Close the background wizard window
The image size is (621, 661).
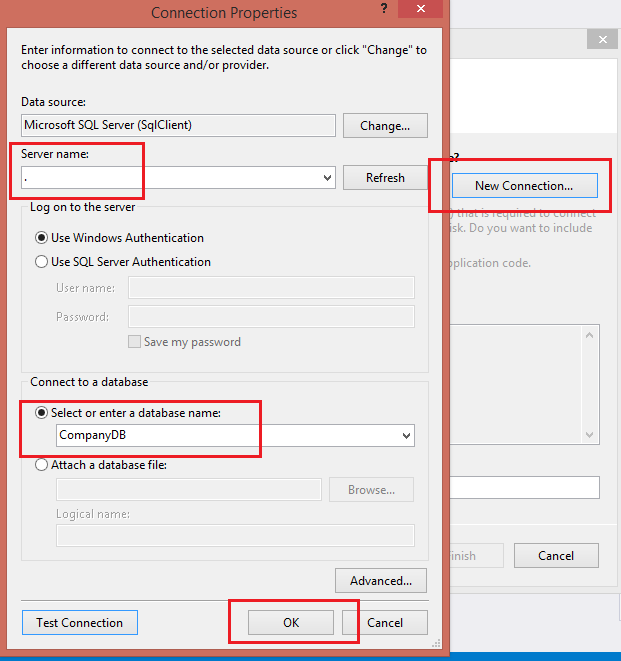click(x=602, y=39)
